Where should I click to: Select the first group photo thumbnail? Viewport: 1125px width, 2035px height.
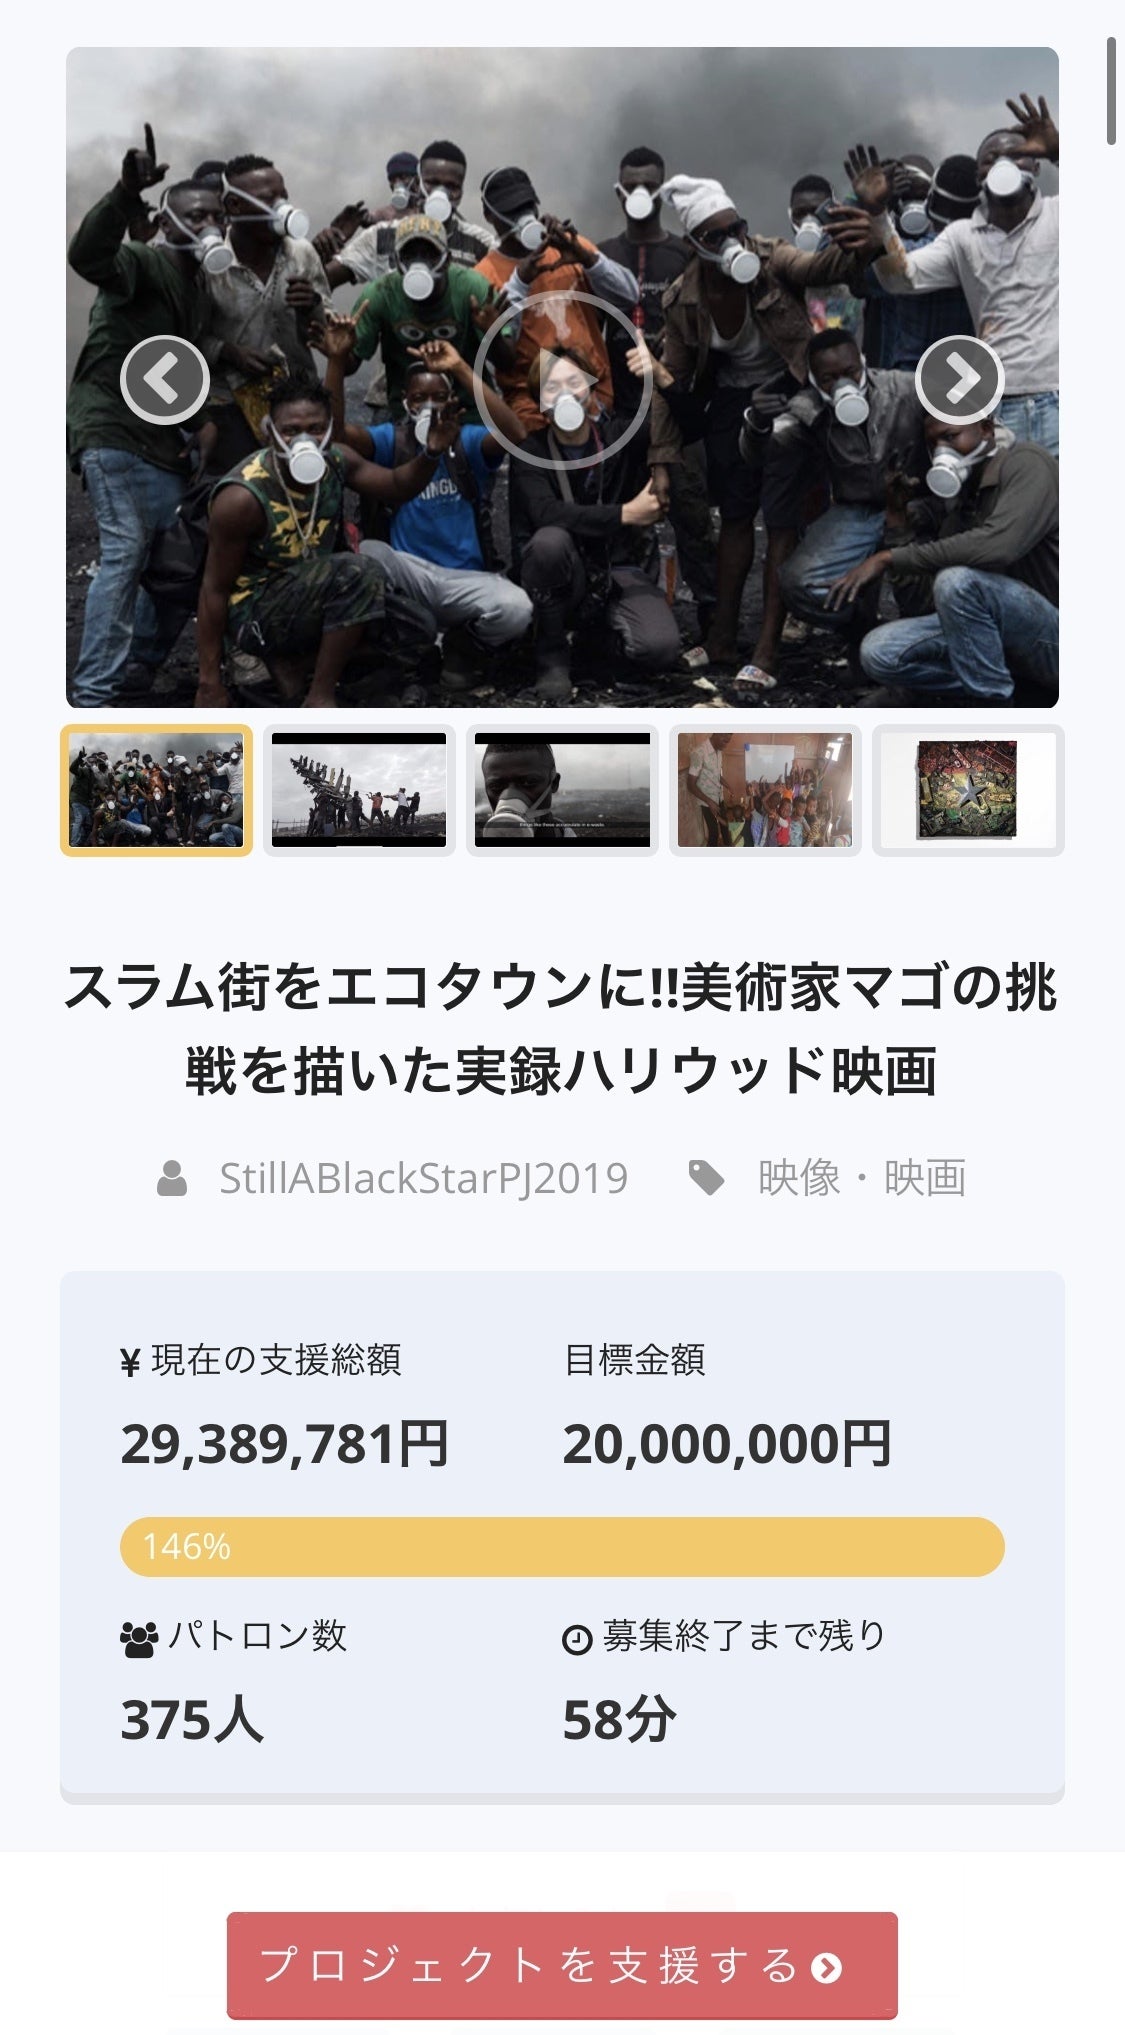(x=157, y=790)
